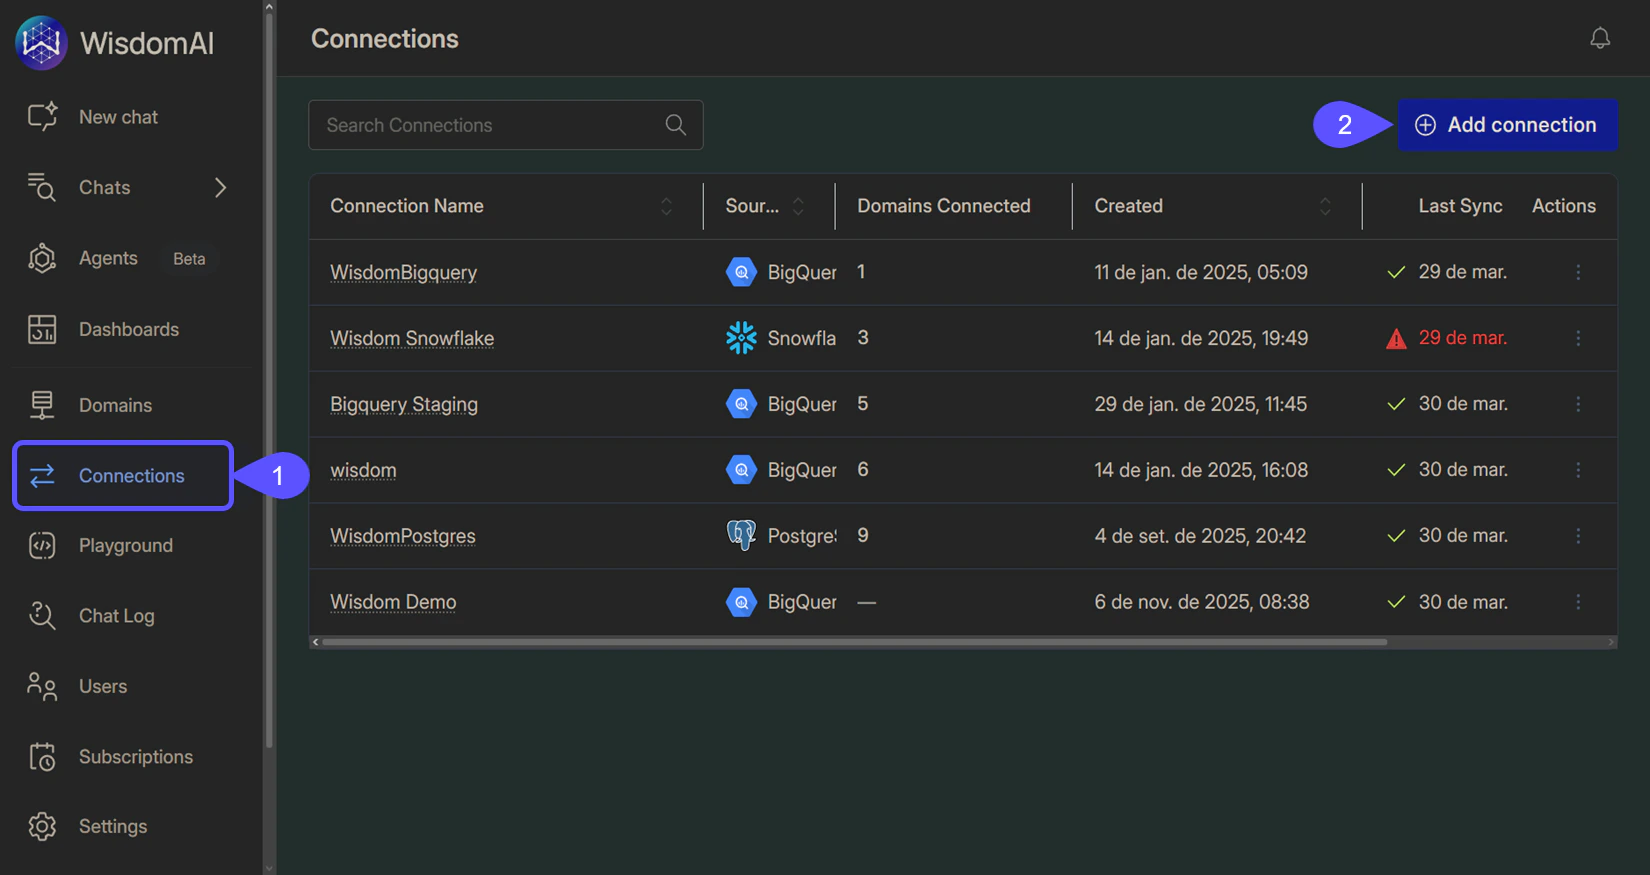Click the Playground code icon
The width and height of the screenshot is (1650, 875).
[42, 545]
